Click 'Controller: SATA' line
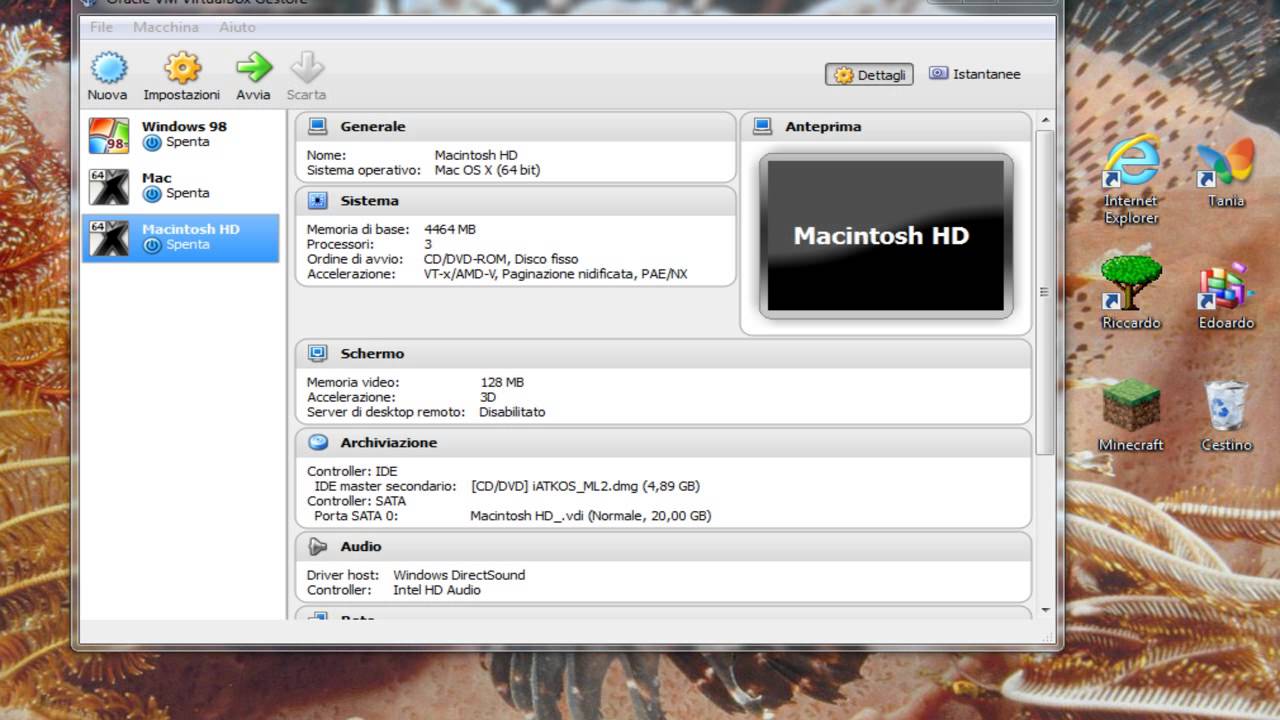The image size is (1280, 720). [x=357, y=501]
